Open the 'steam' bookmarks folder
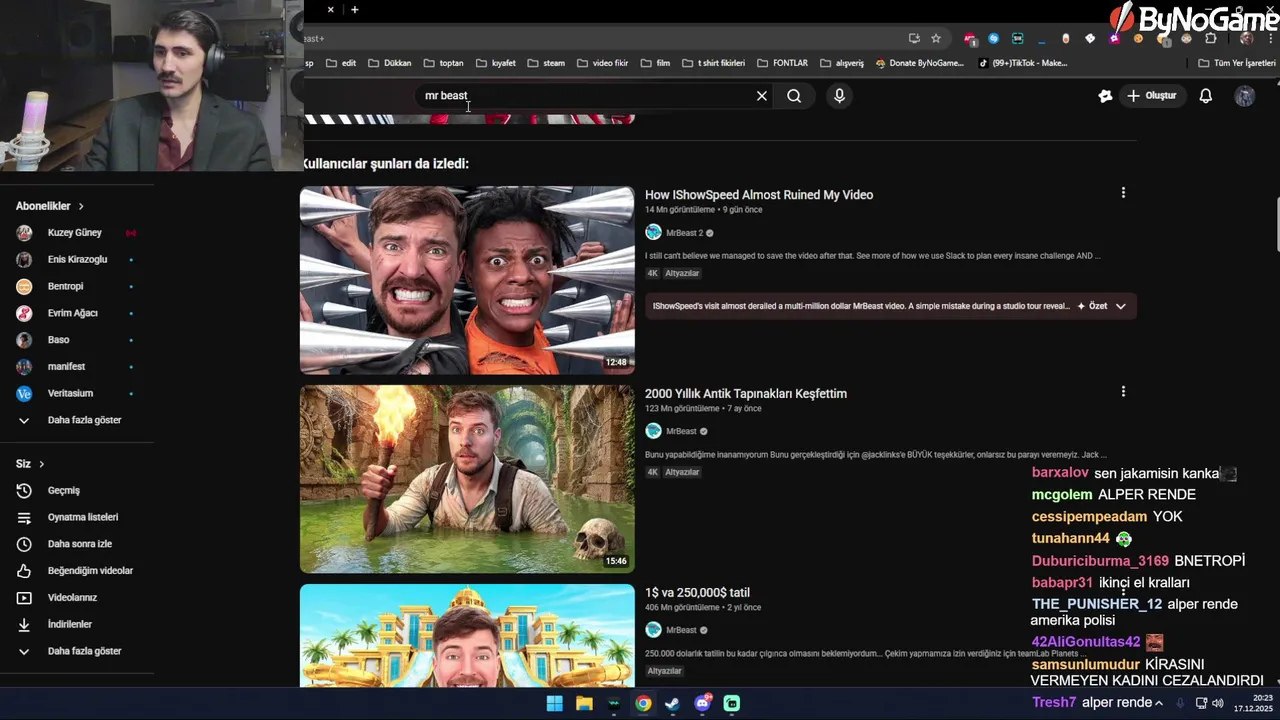The height and width of the screenshot is (720, 1280). coord(546,63)
